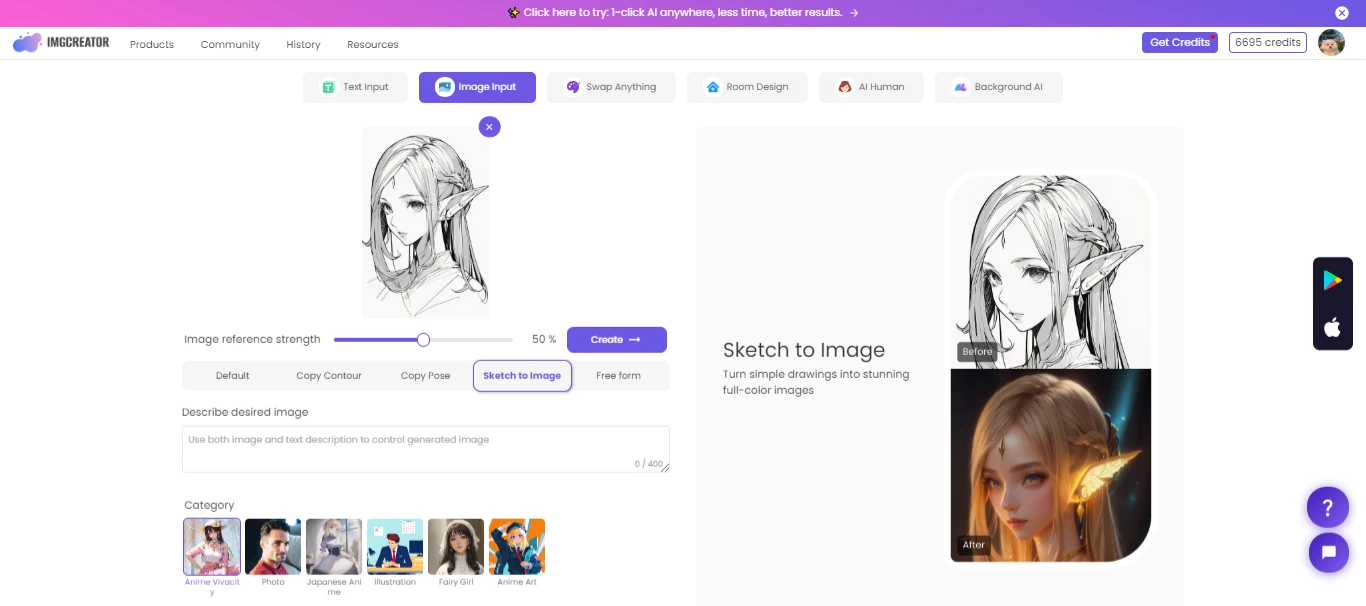Click the Image Input tab icon
Screen dimensions: 1366x606
444,87
